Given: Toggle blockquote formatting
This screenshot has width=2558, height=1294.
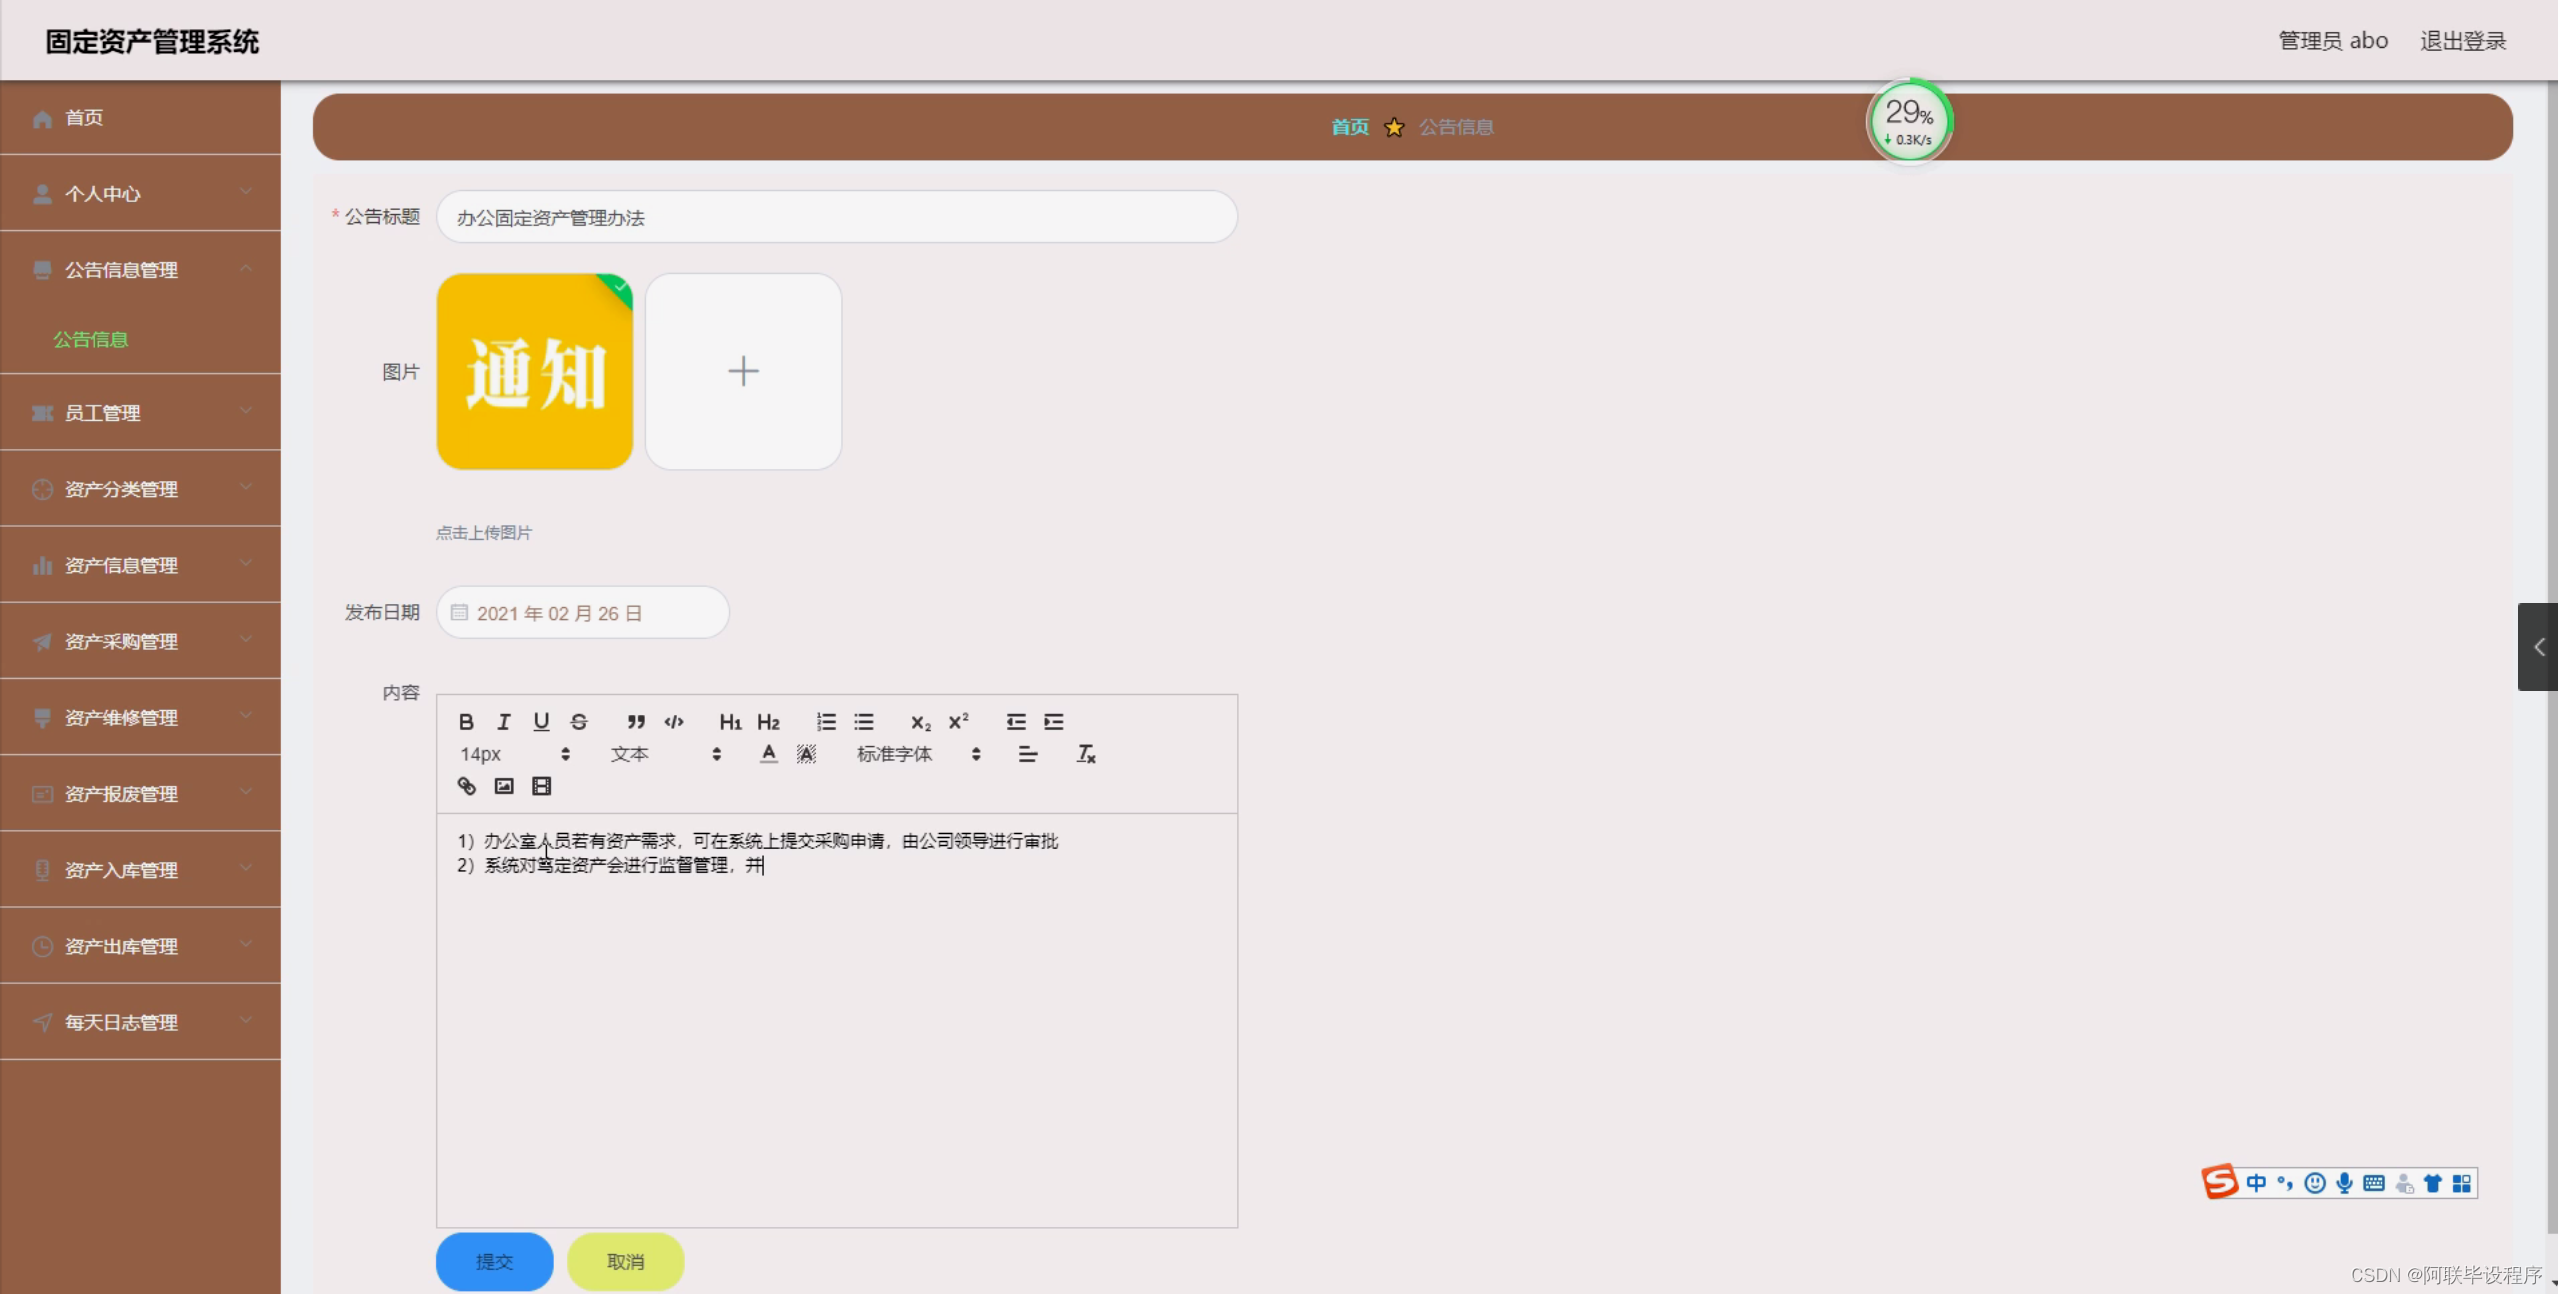Looking at the screenshot, I should (636, 722).
